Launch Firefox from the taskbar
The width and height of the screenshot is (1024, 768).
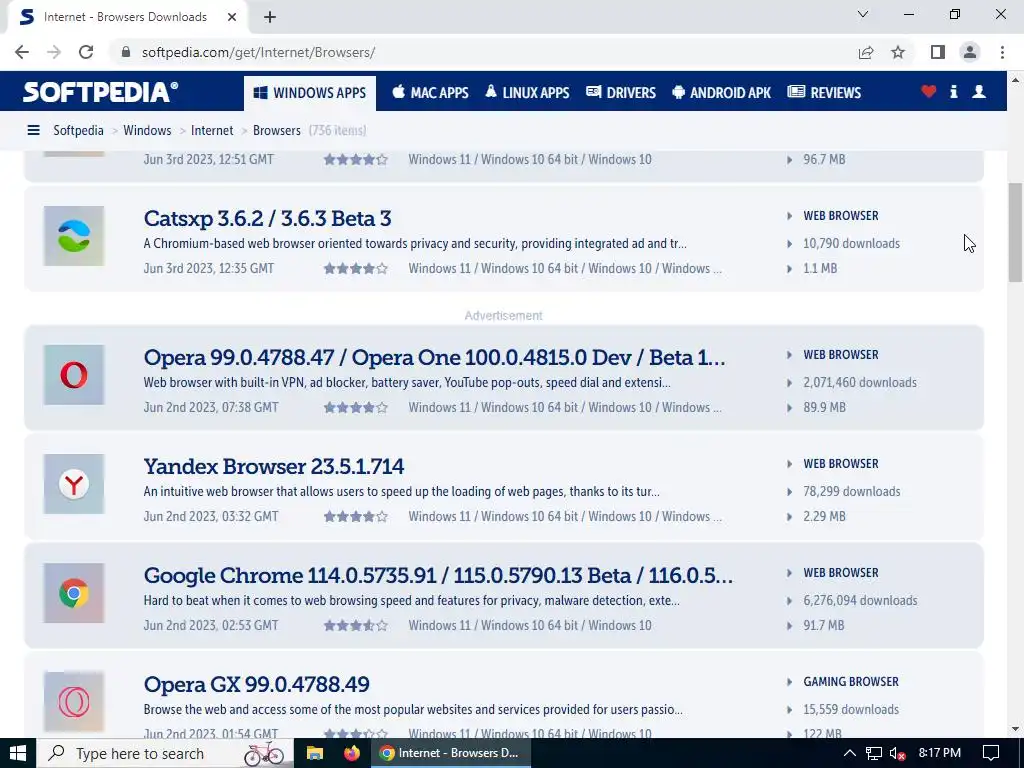tap(351, 753)
